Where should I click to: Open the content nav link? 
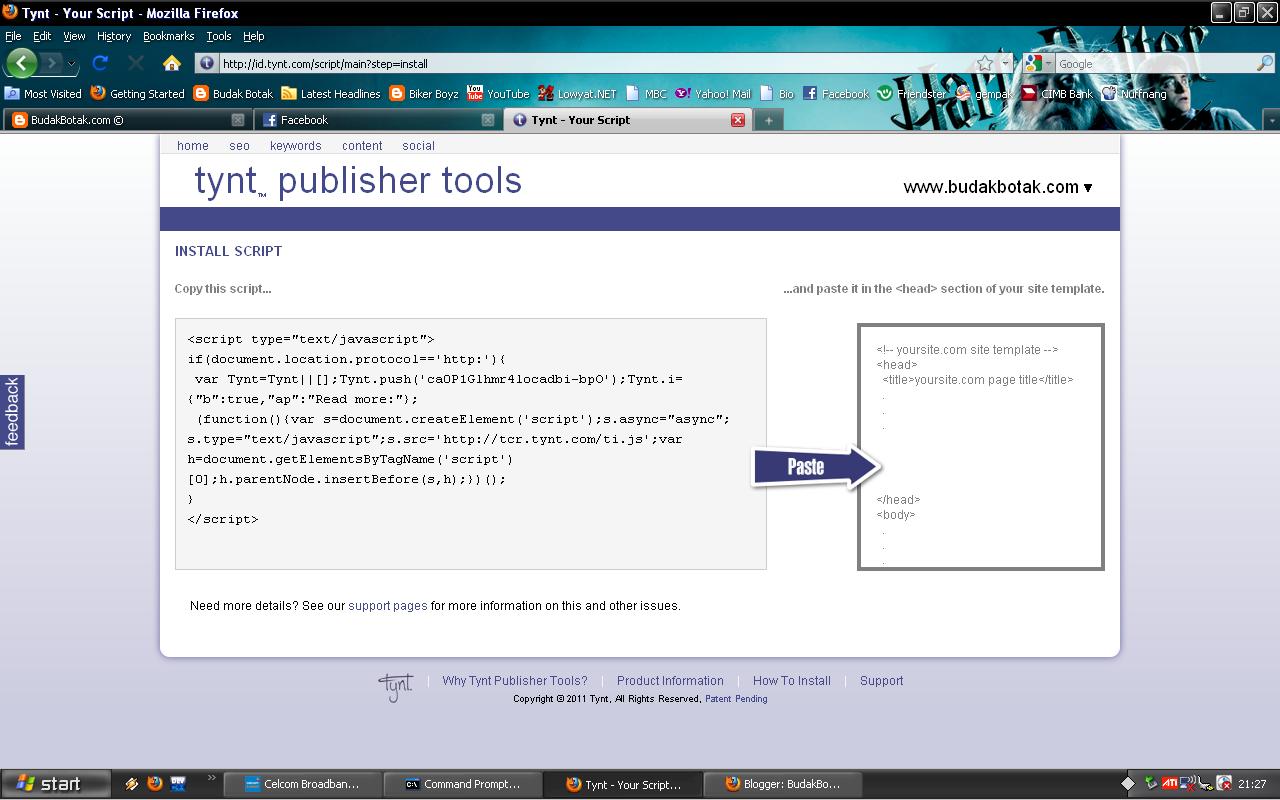coord(362,146)
